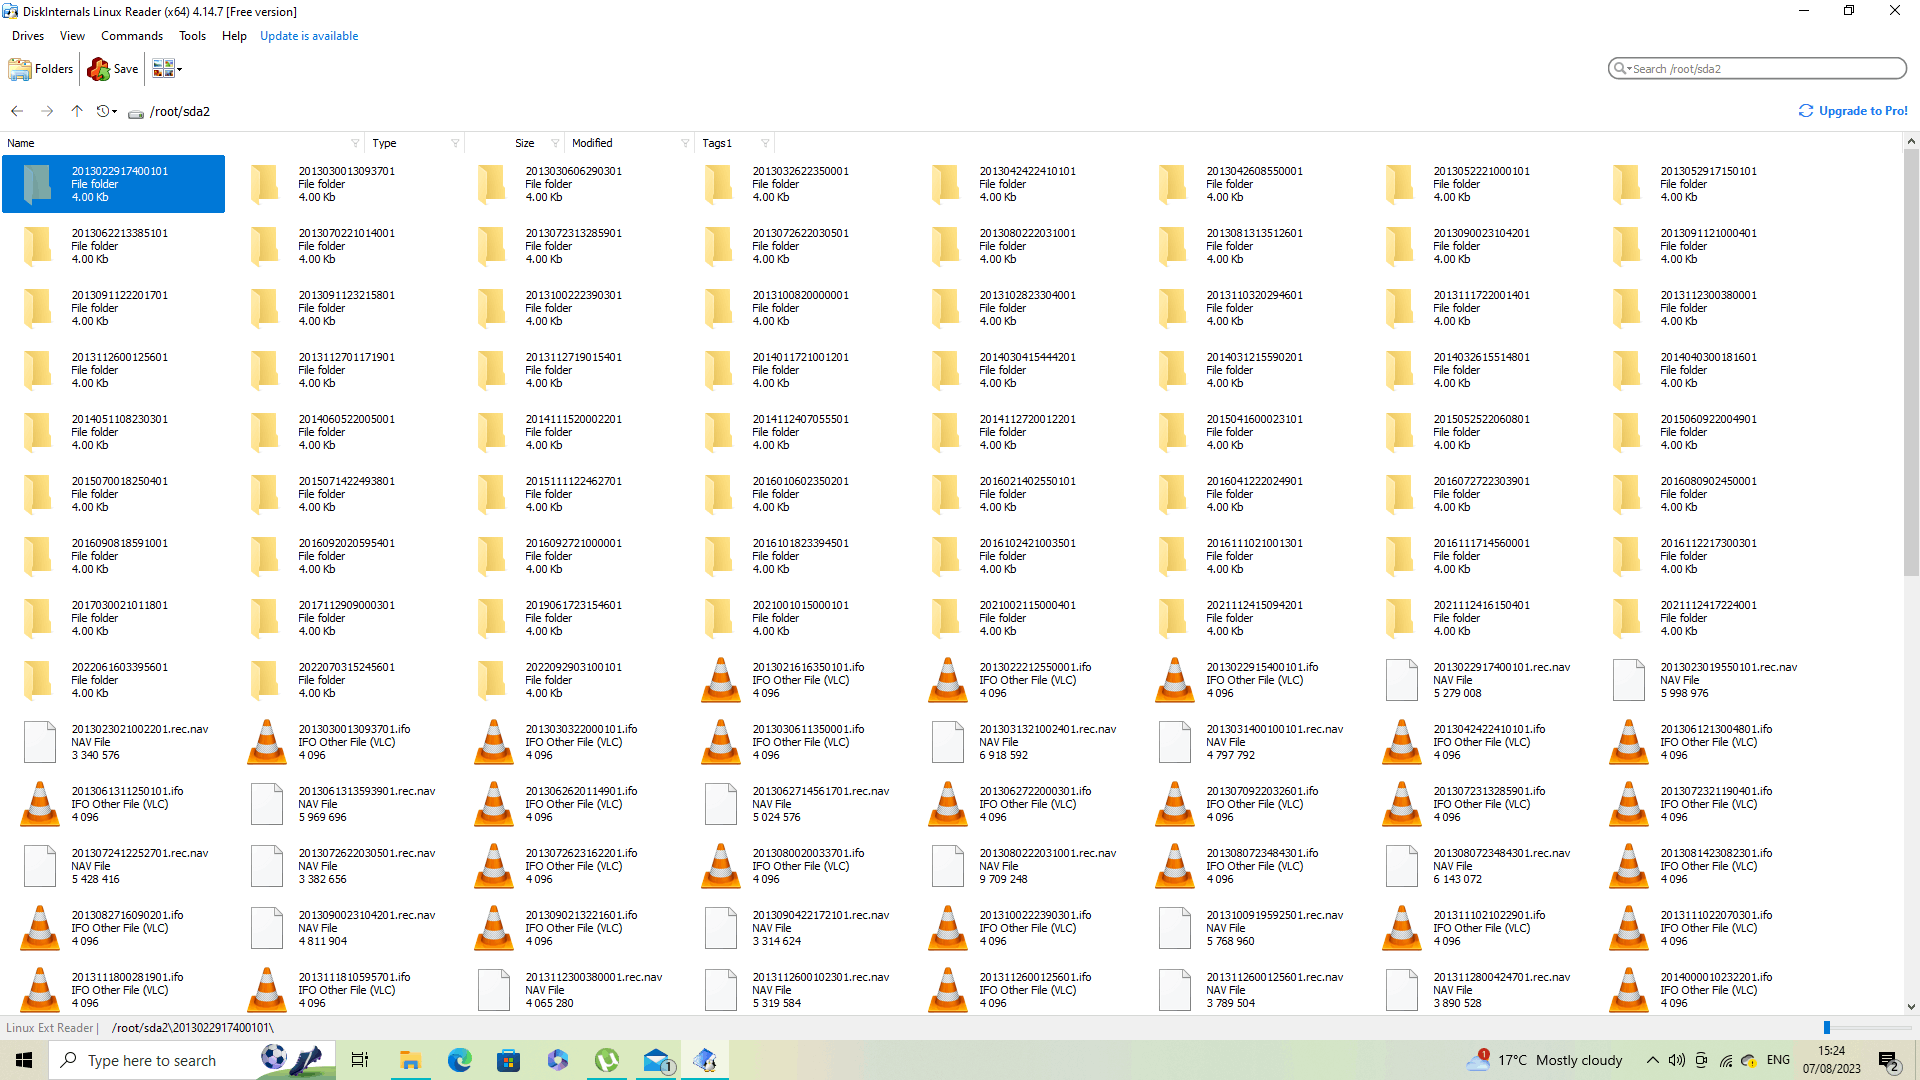Adjust the icon size zoom slider
This screenshot has height=1080, width=1920.
(x=1826, y=1027)
